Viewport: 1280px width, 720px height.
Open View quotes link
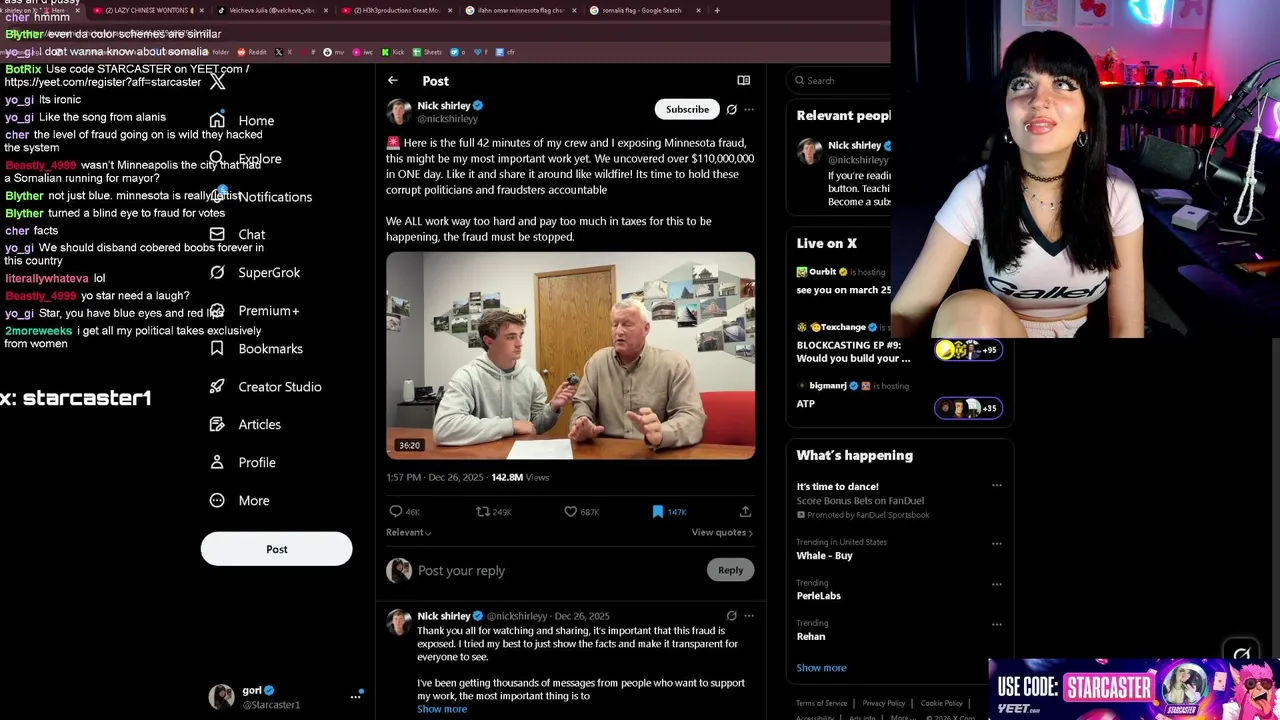(722, 532)
